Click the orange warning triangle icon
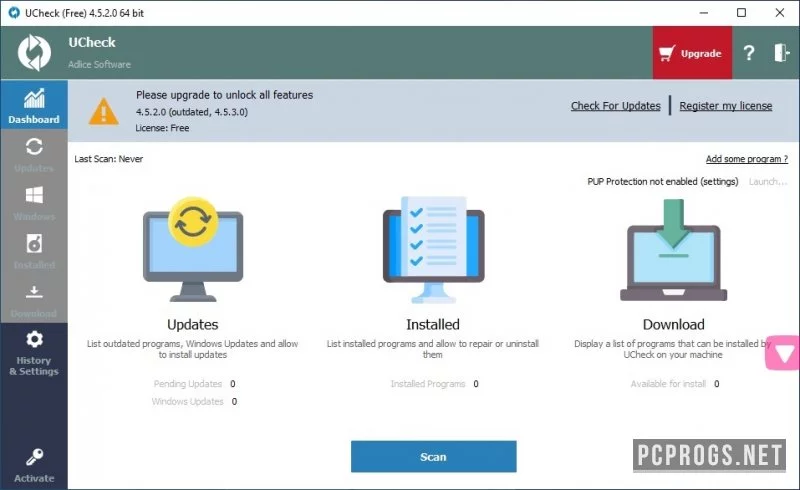Viewport: 800px width, 490px height. (104, 111)
